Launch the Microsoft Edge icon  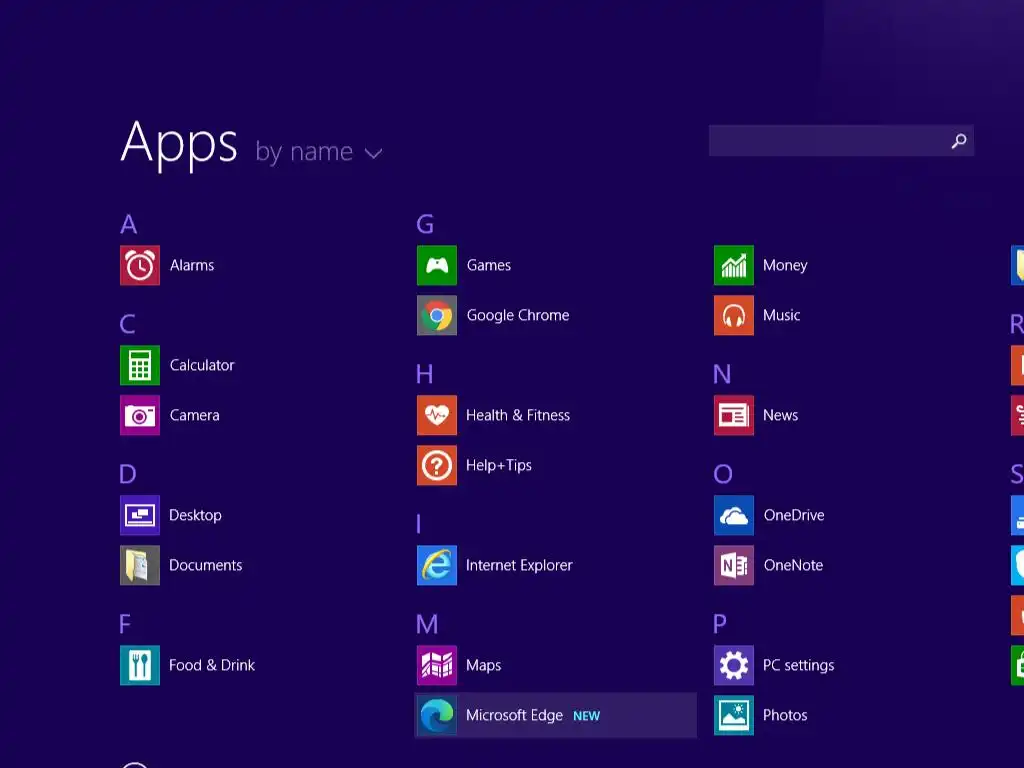437,715
